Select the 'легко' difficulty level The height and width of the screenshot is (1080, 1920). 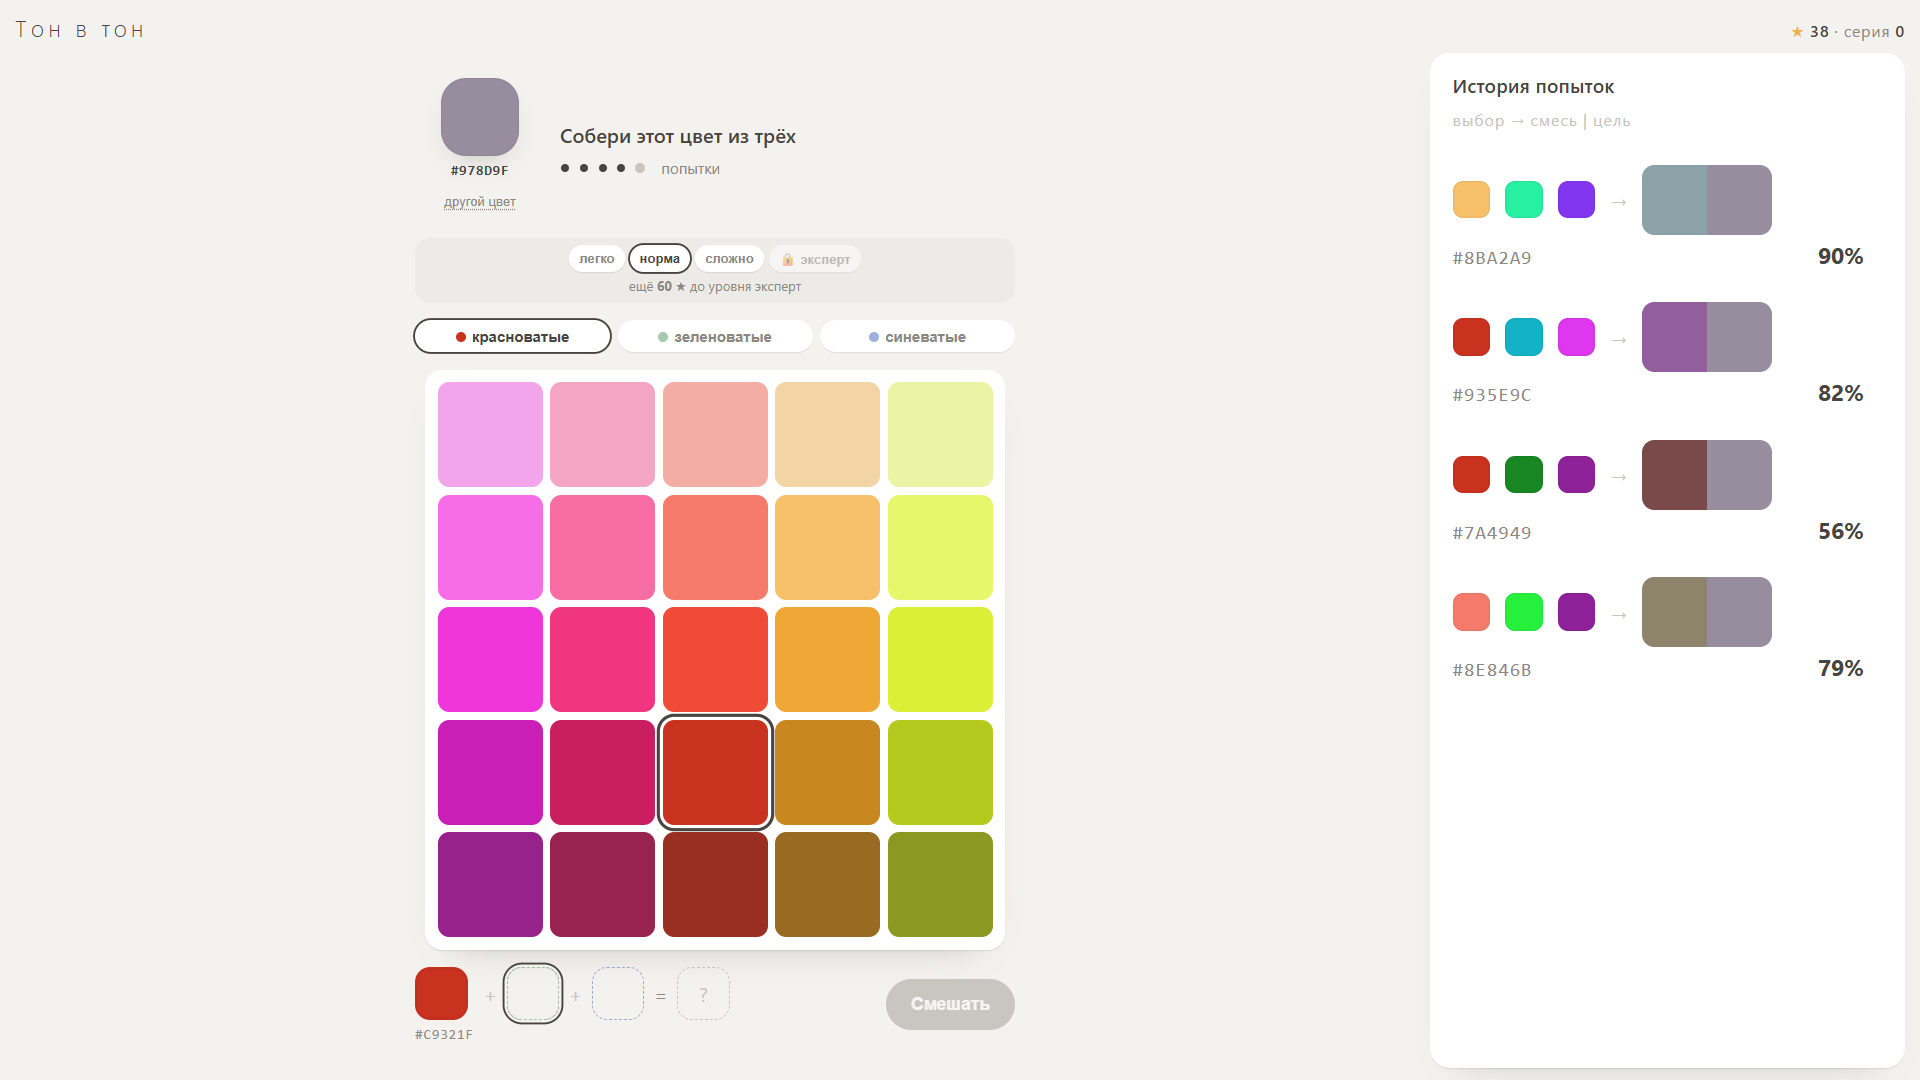596,259
